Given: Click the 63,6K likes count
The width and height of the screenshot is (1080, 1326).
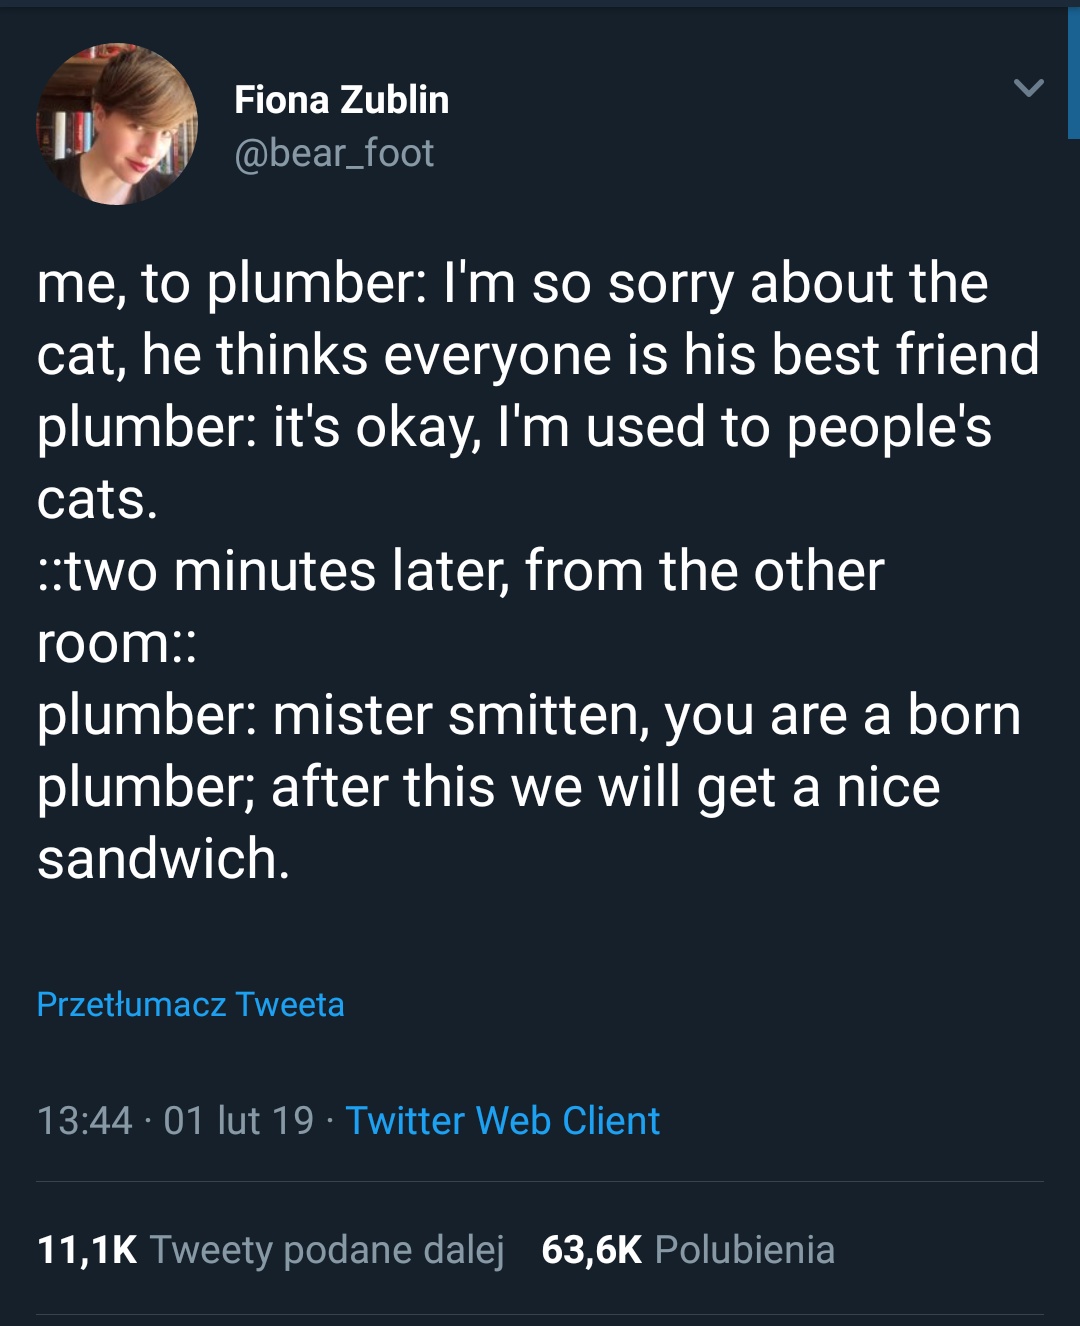Looking at the screenshot, I should pyautogui.click(x=591, y=1250).
